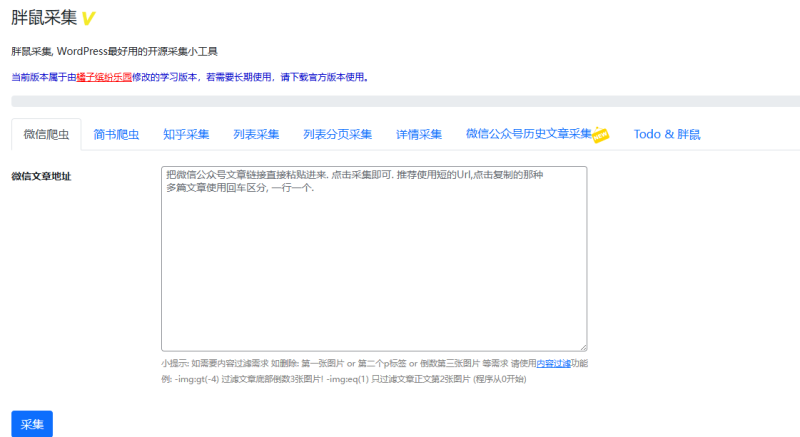Open the 列表分页采集 tab
The image size is (800, 437).
tap(337, 135)
